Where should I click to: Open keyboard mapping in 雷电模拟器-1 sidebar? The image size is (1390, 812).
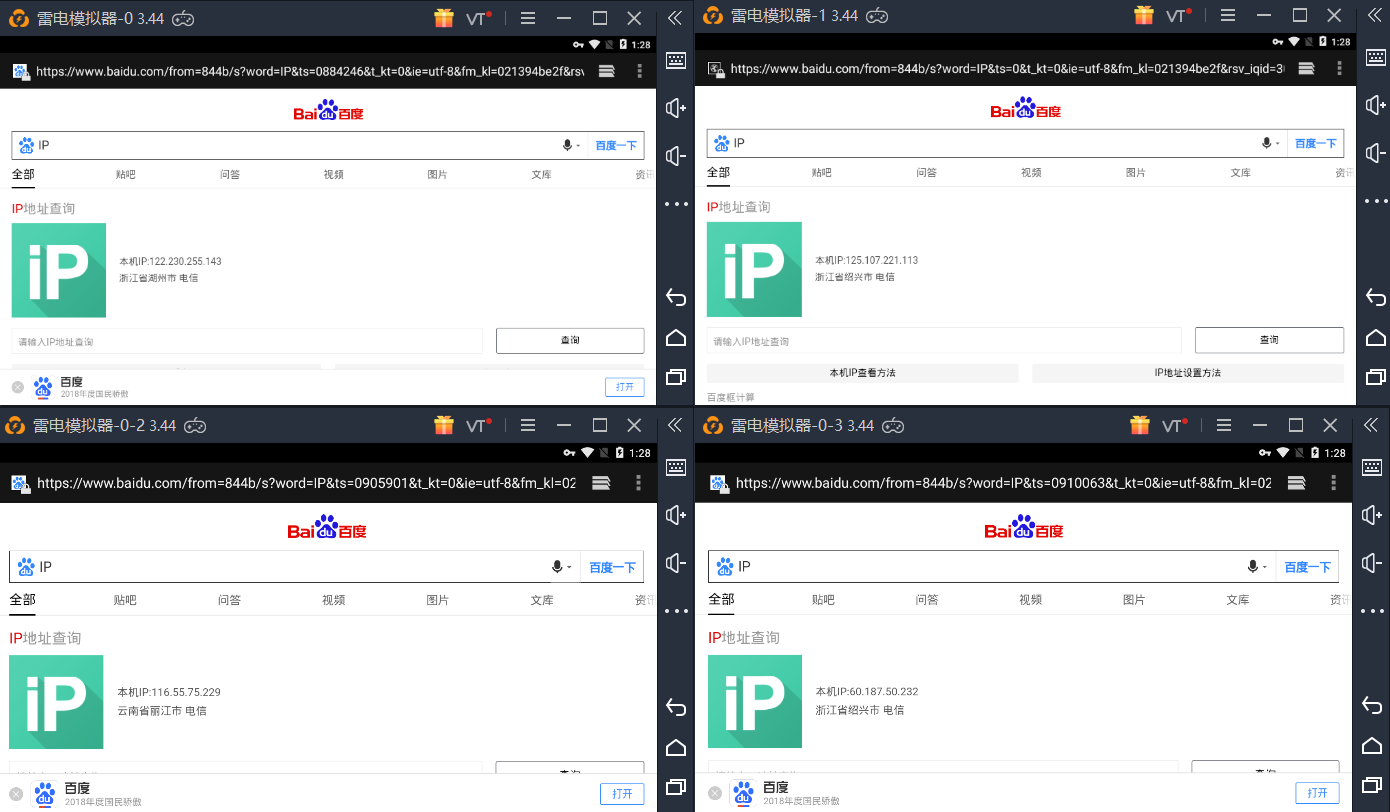point(1376,58)
